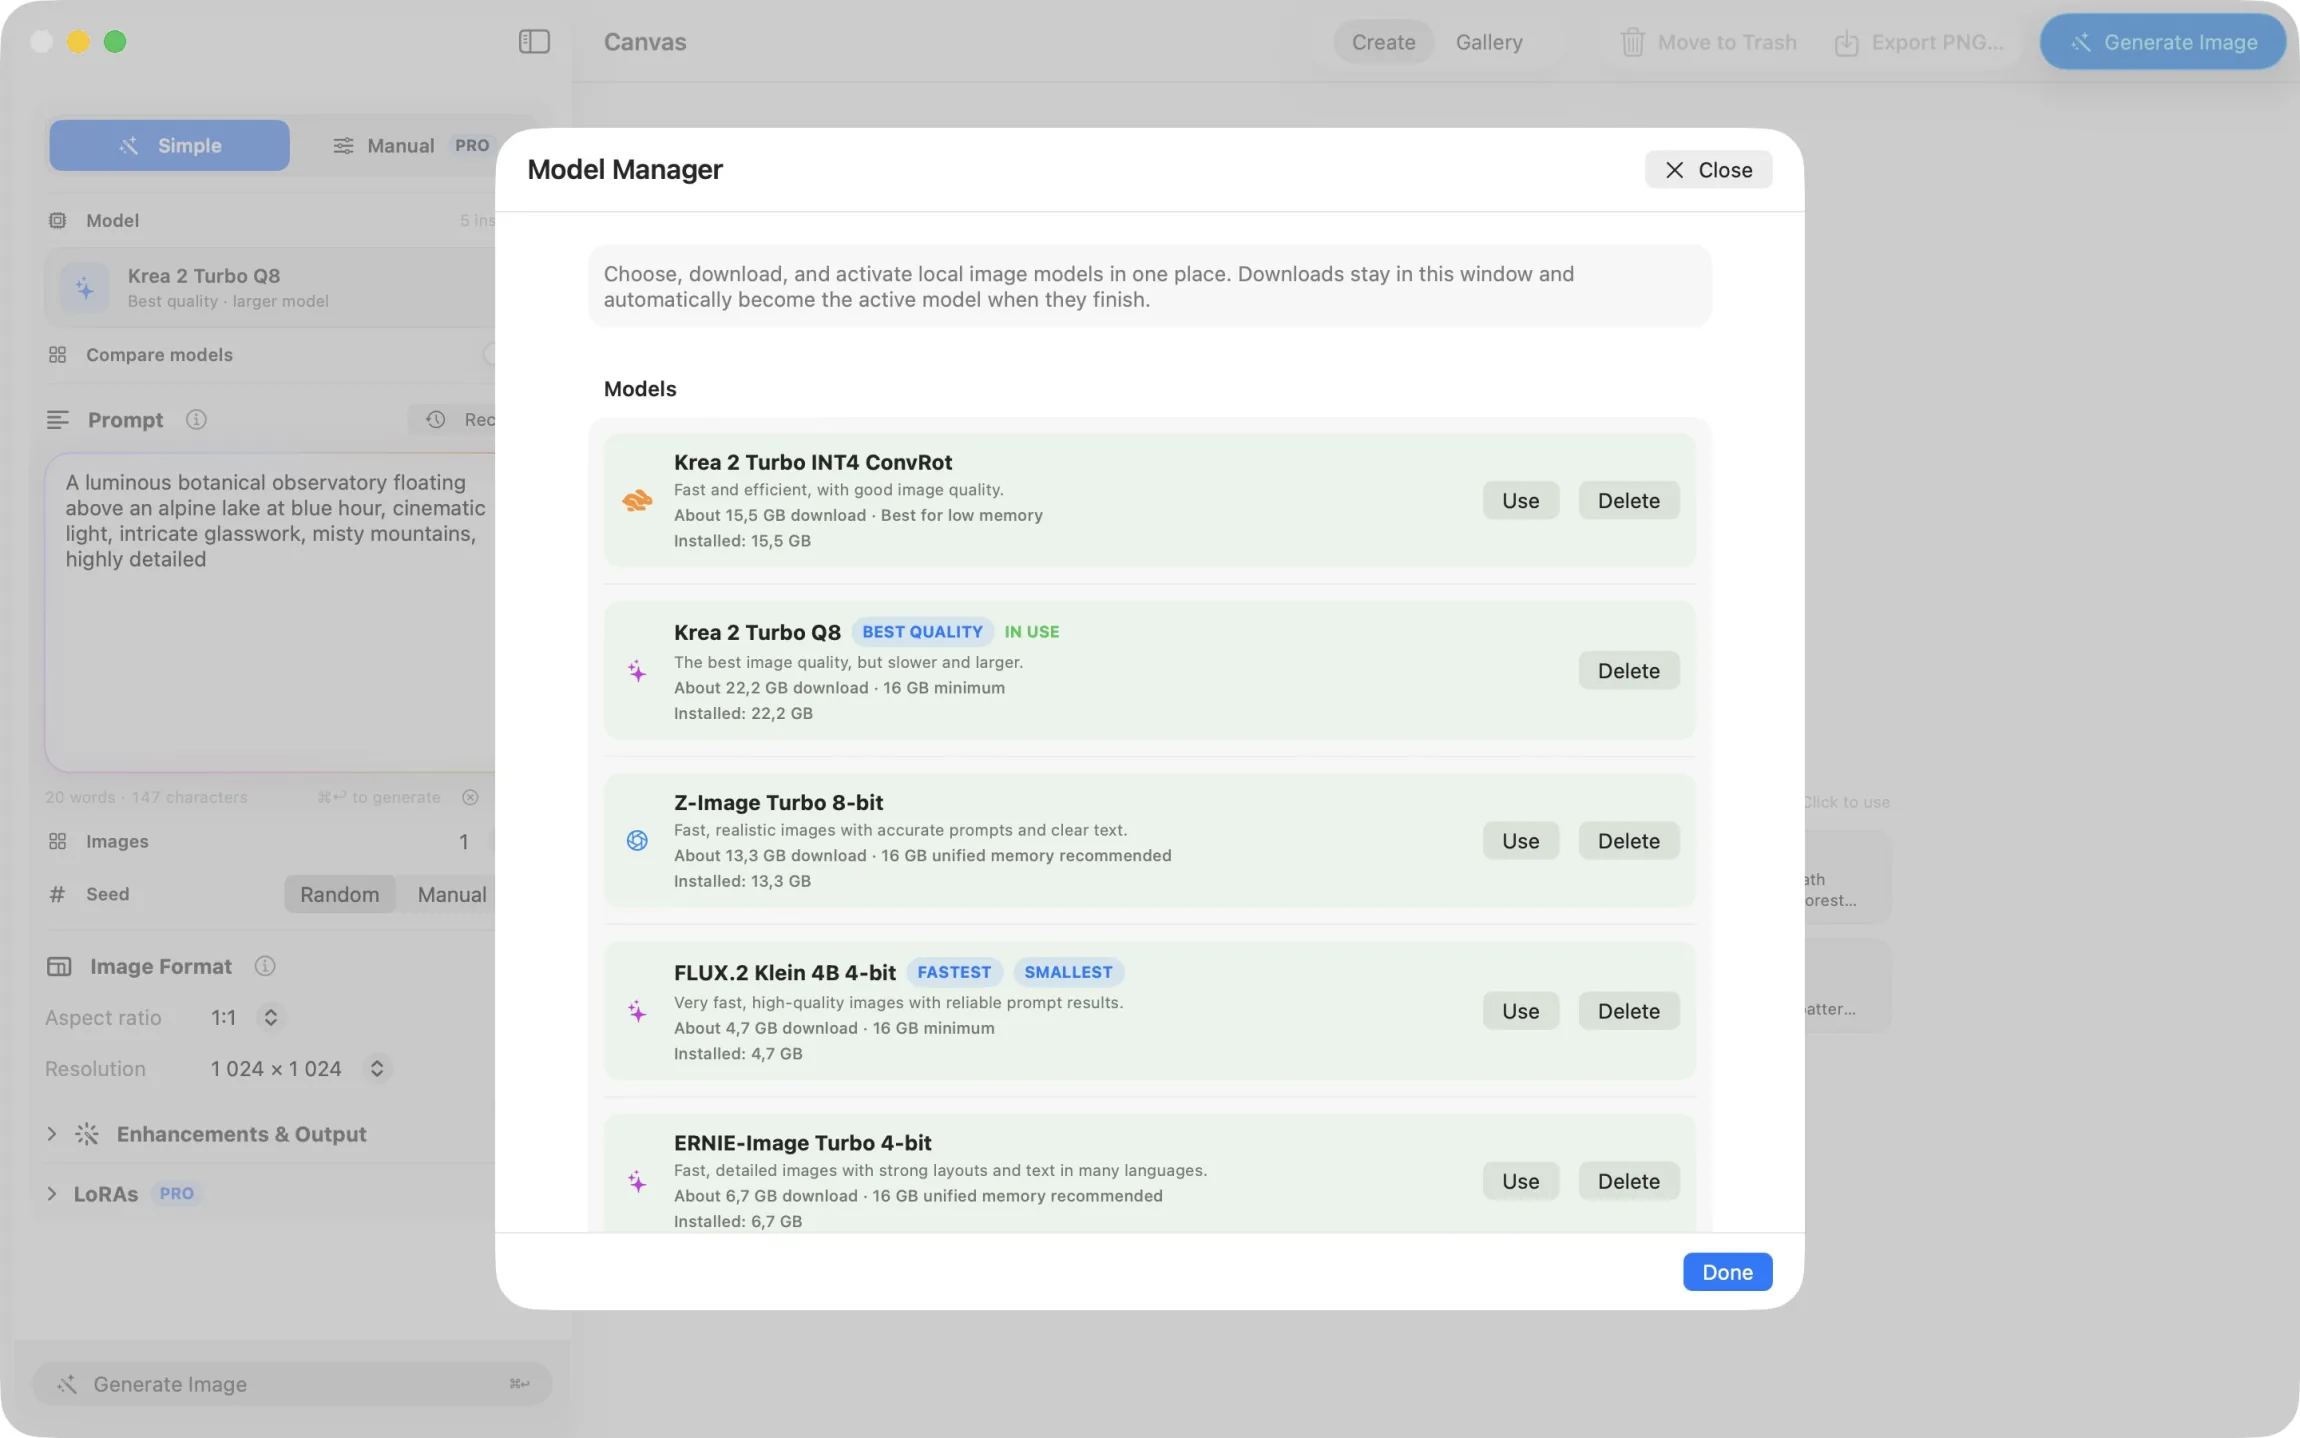
Task: Select Manual seed mode
Action: click(452, 894)
